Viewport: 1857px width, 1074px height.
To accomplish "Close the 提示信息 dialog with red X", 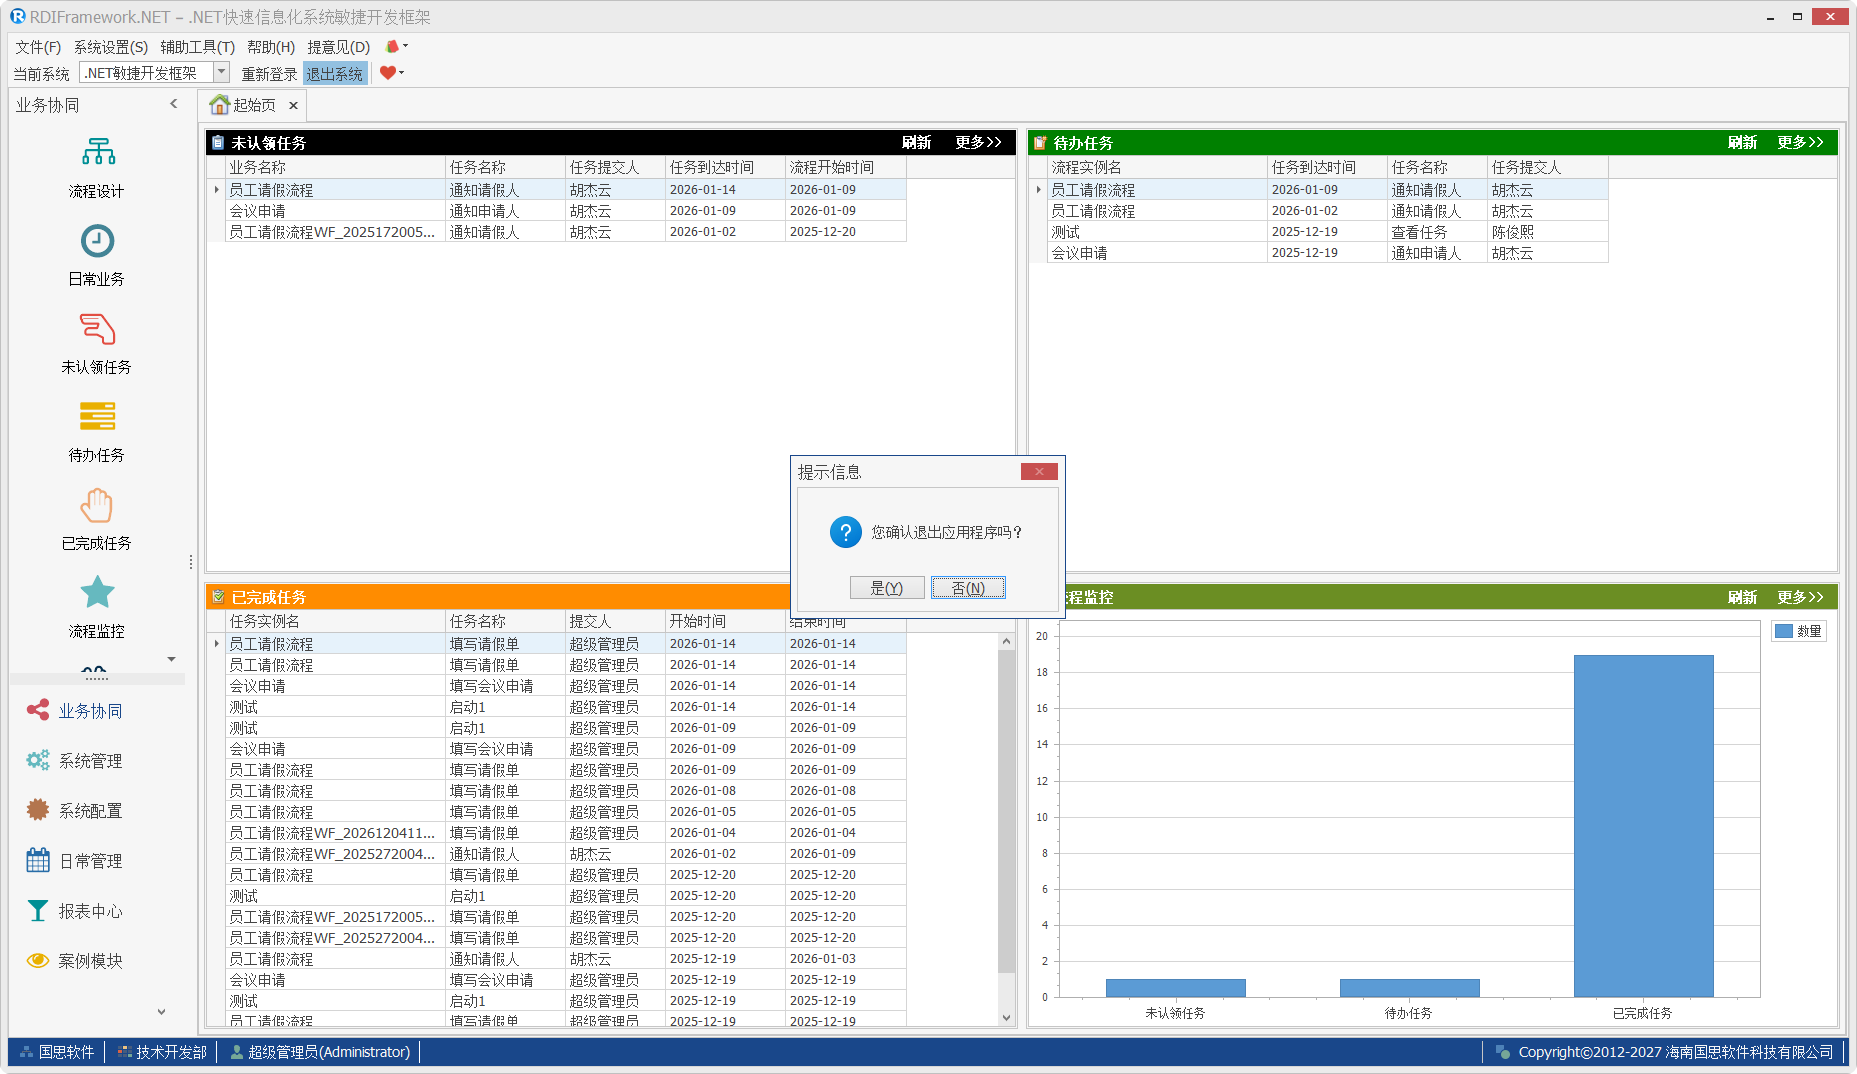I will 1039,472.
